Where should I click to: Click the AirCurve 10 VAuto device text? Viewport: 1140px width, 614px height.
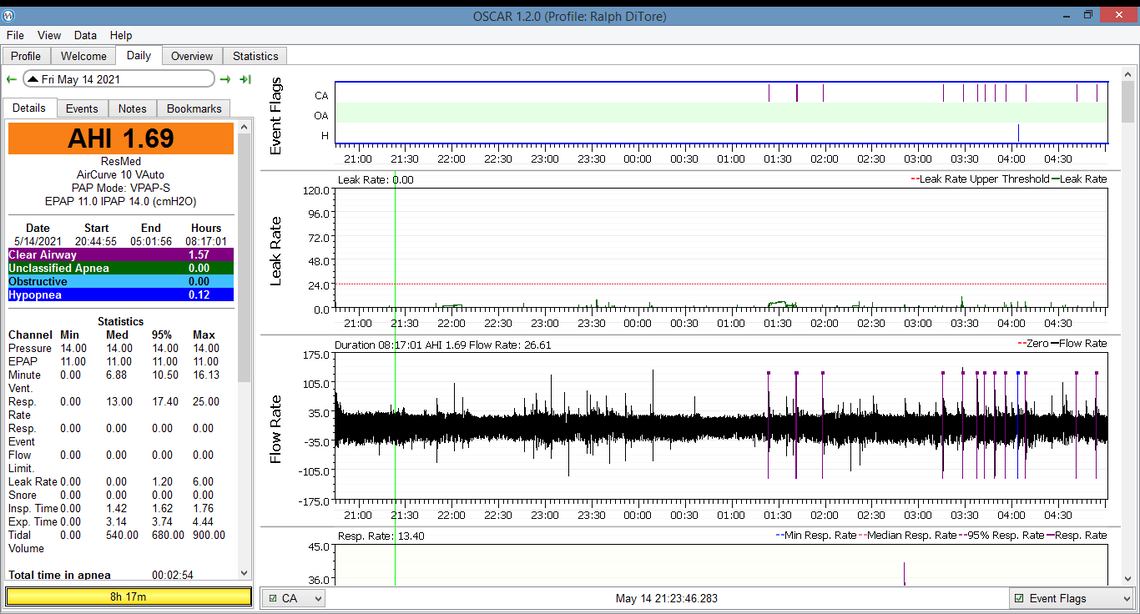tap(121, 174)
